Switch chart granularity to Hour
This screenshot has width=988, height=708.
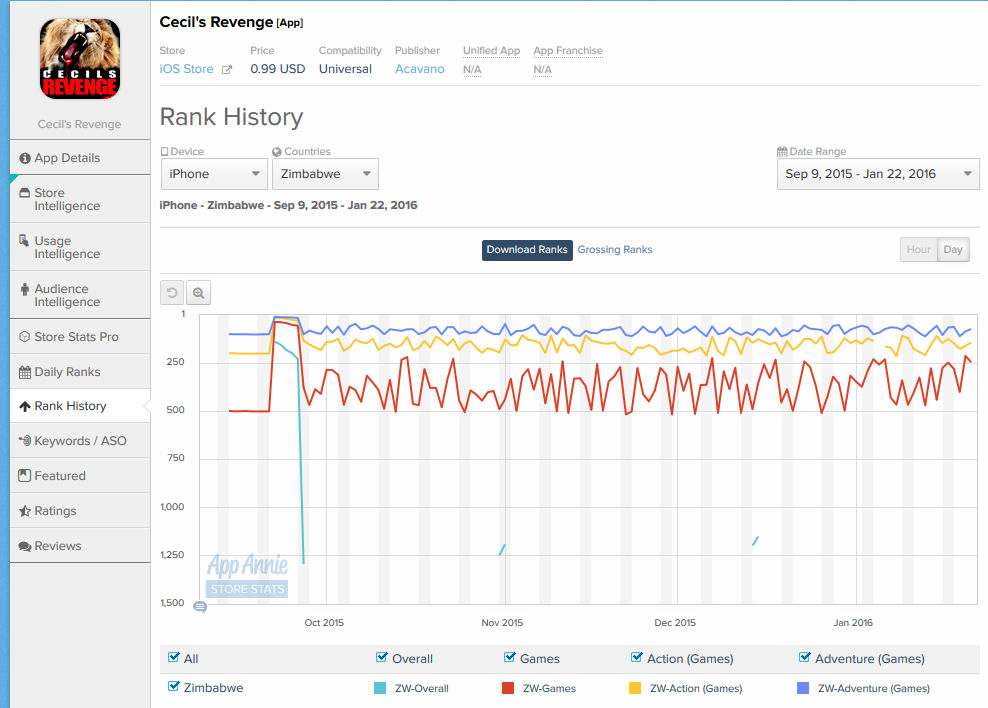pyautogui.click(x=919, y=249)
